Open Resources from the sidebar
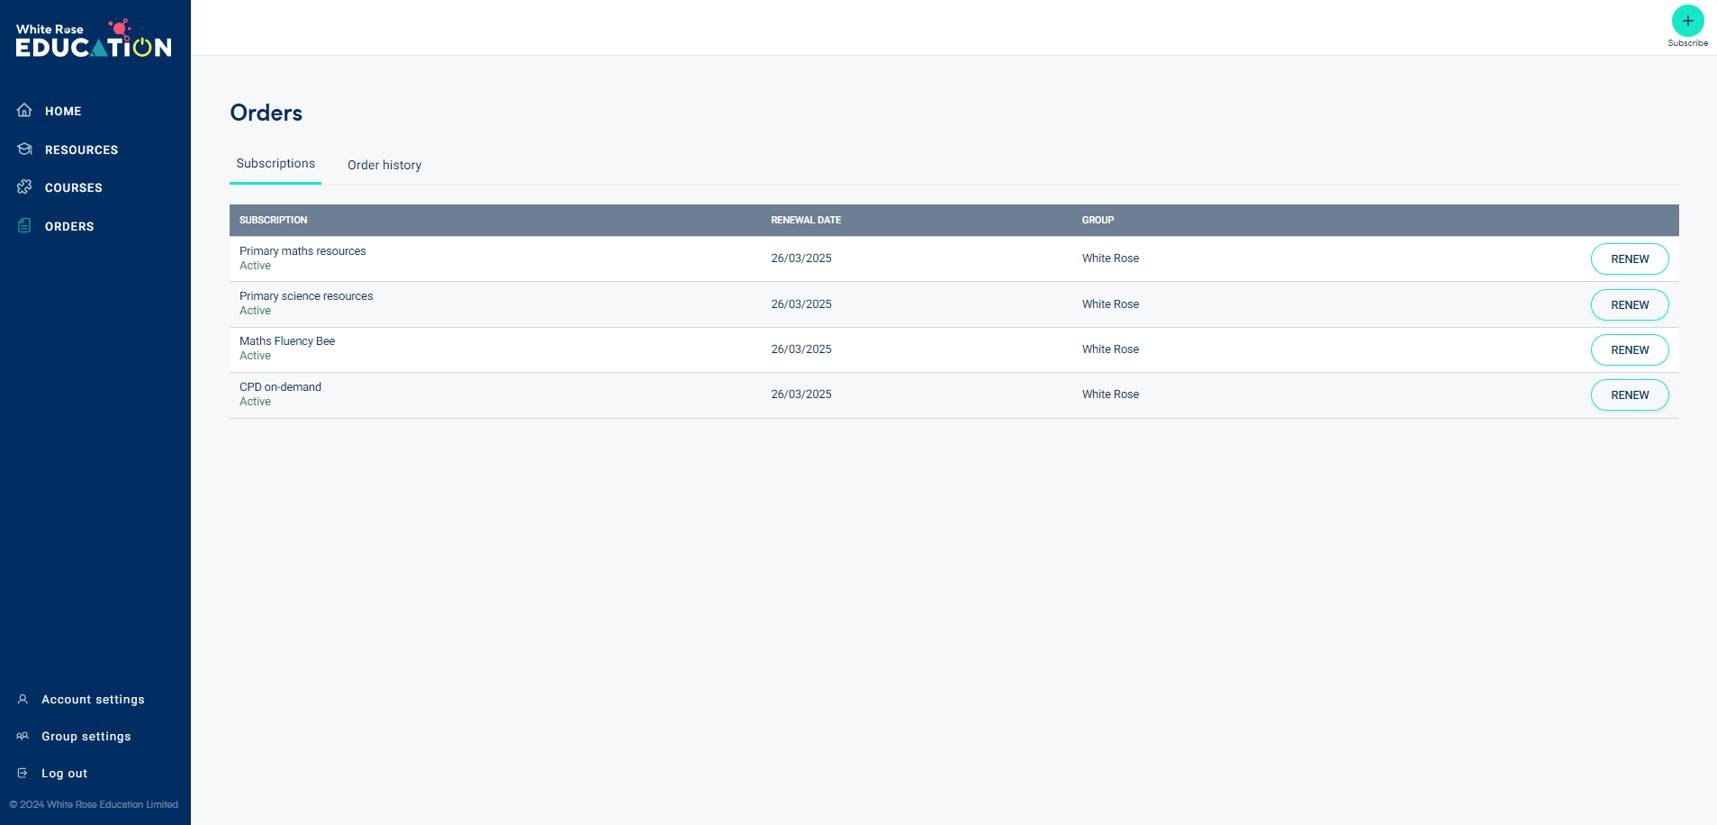 [81, 150]
